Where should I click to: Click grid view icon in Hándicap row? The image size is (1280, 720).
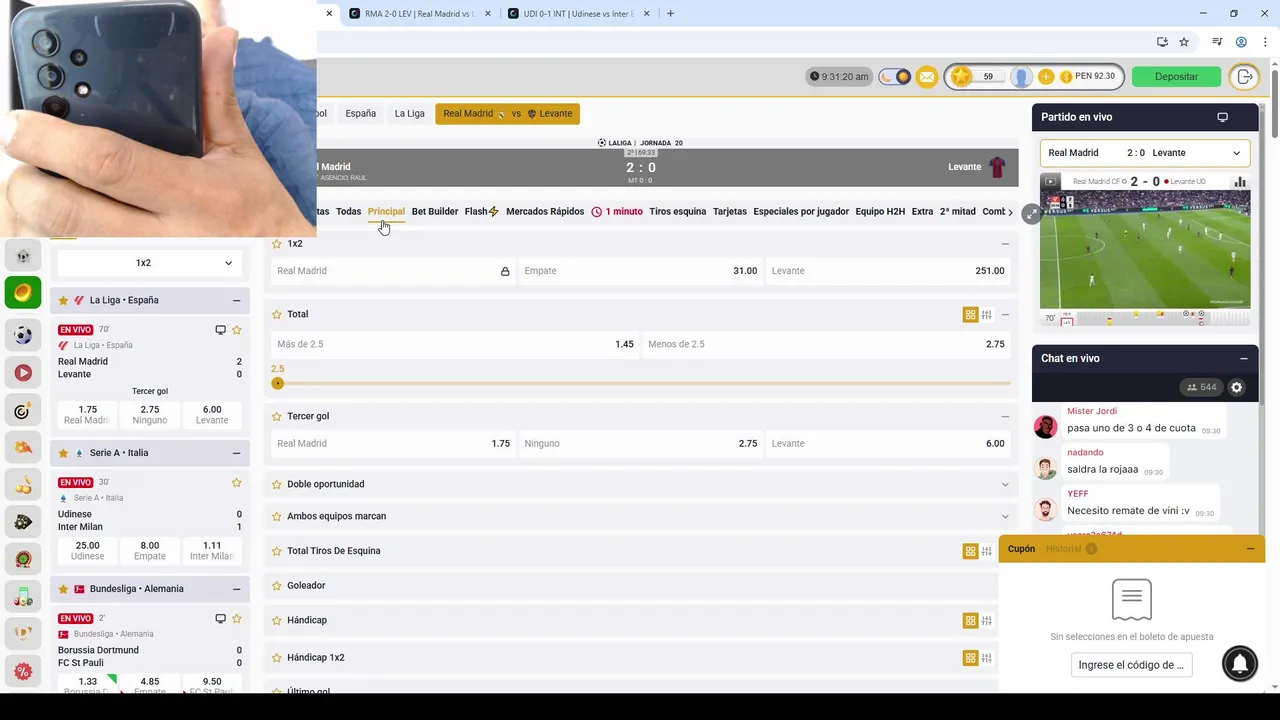(970, 621)
